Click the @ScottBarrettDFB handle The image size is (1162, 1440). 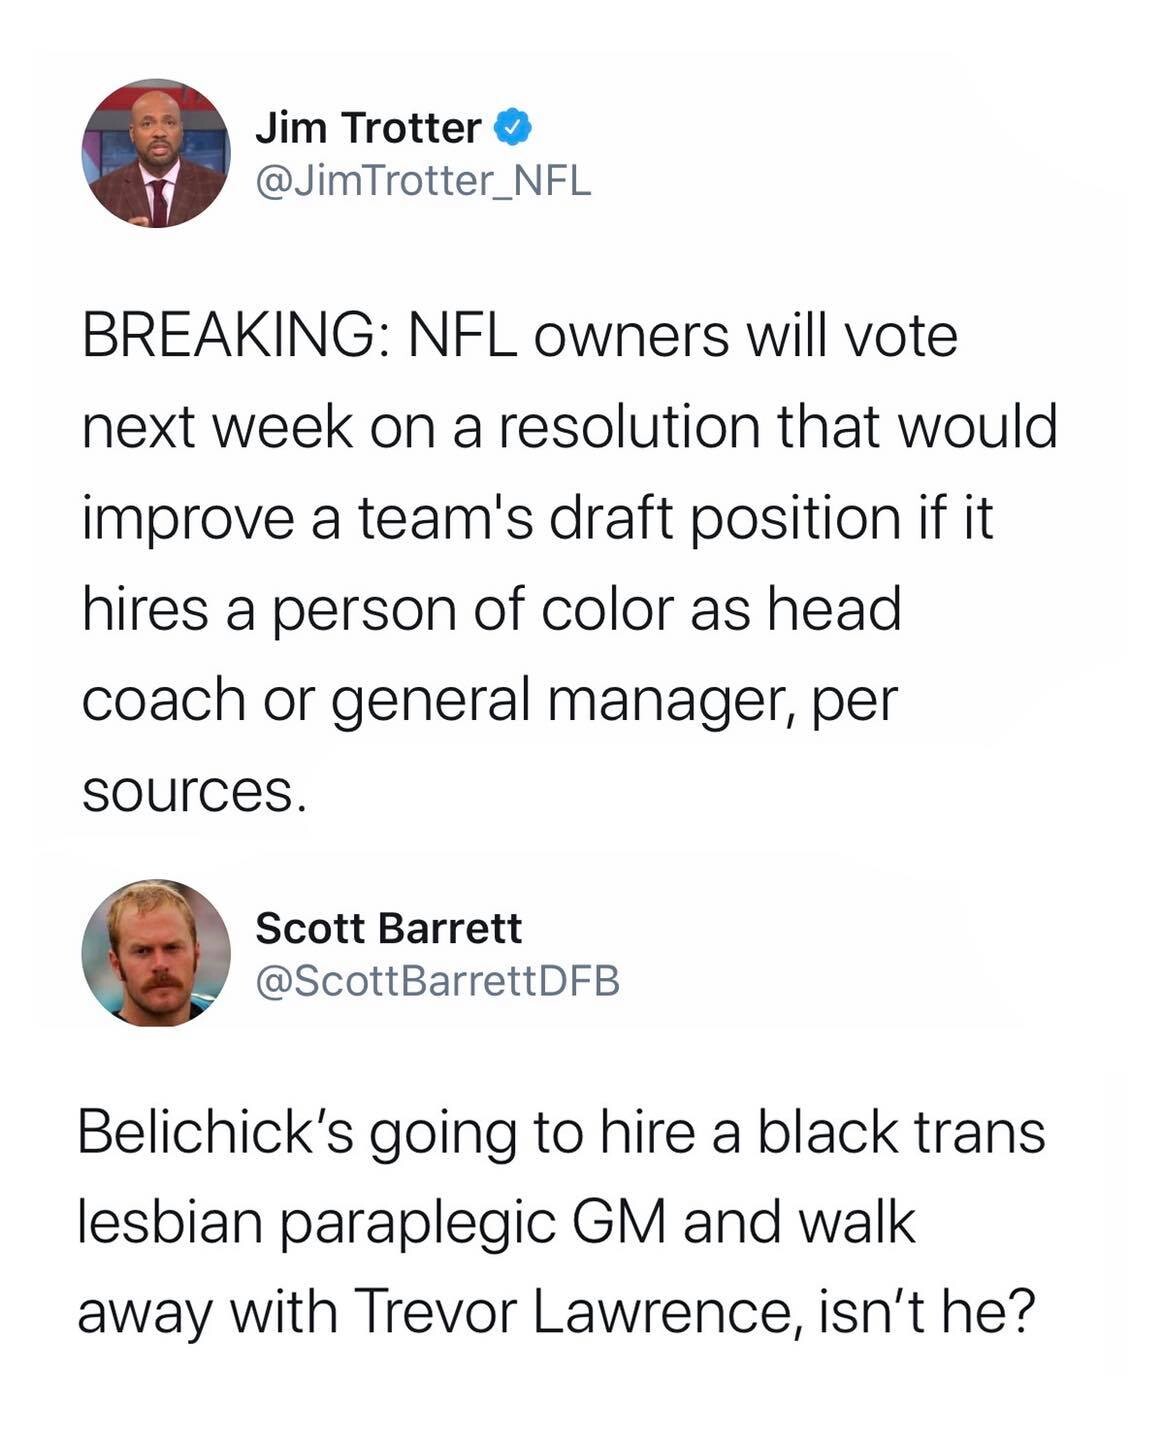point(438,981)
